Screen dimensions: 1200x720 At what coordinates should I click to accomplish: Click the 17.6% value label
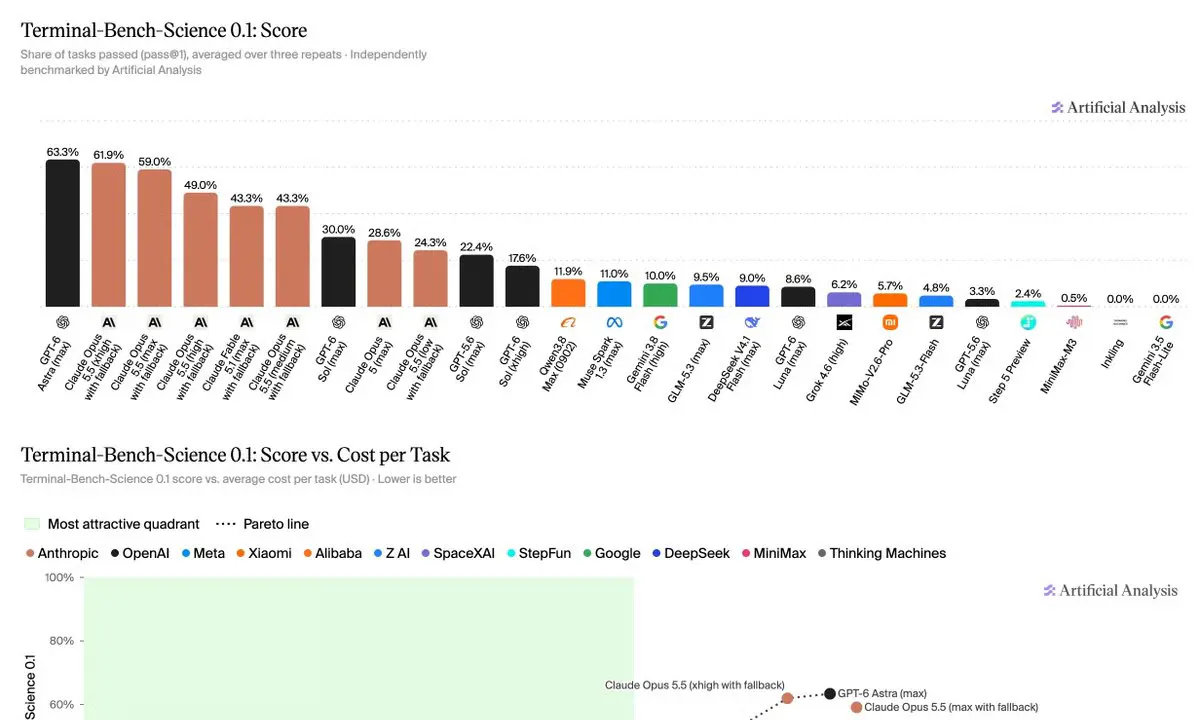(x=522, y=258)
